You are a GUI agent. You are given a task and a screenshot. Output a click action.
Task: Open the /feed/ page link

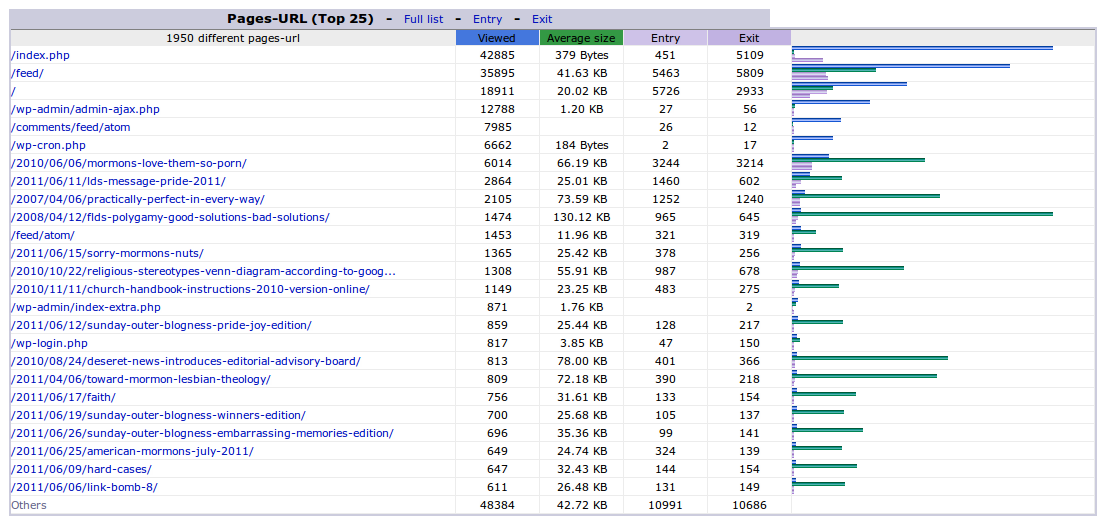point(27,73)
